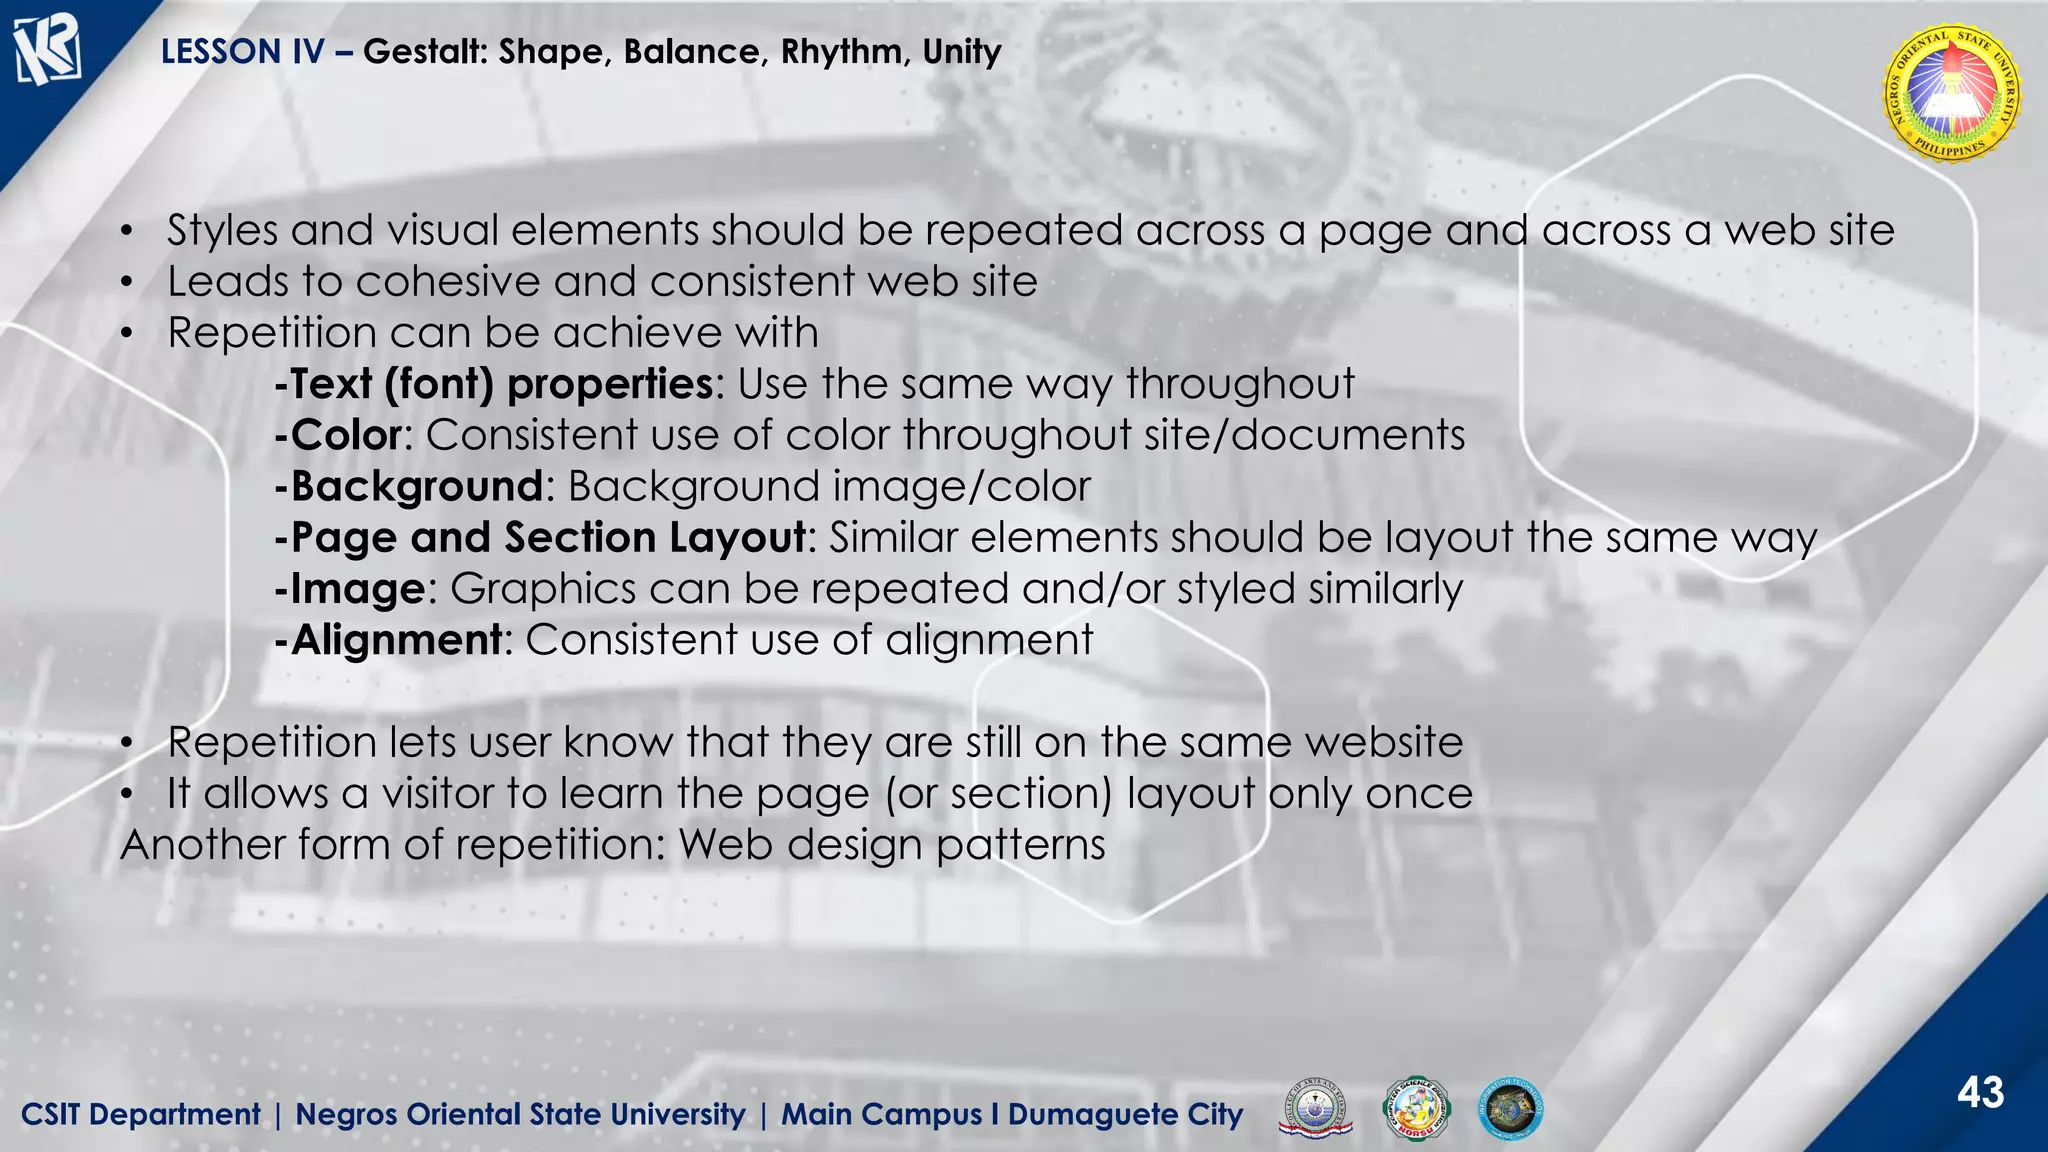Click the KR logo in the corner
Screen dimensions: 2048x1152
pos(46,51)
